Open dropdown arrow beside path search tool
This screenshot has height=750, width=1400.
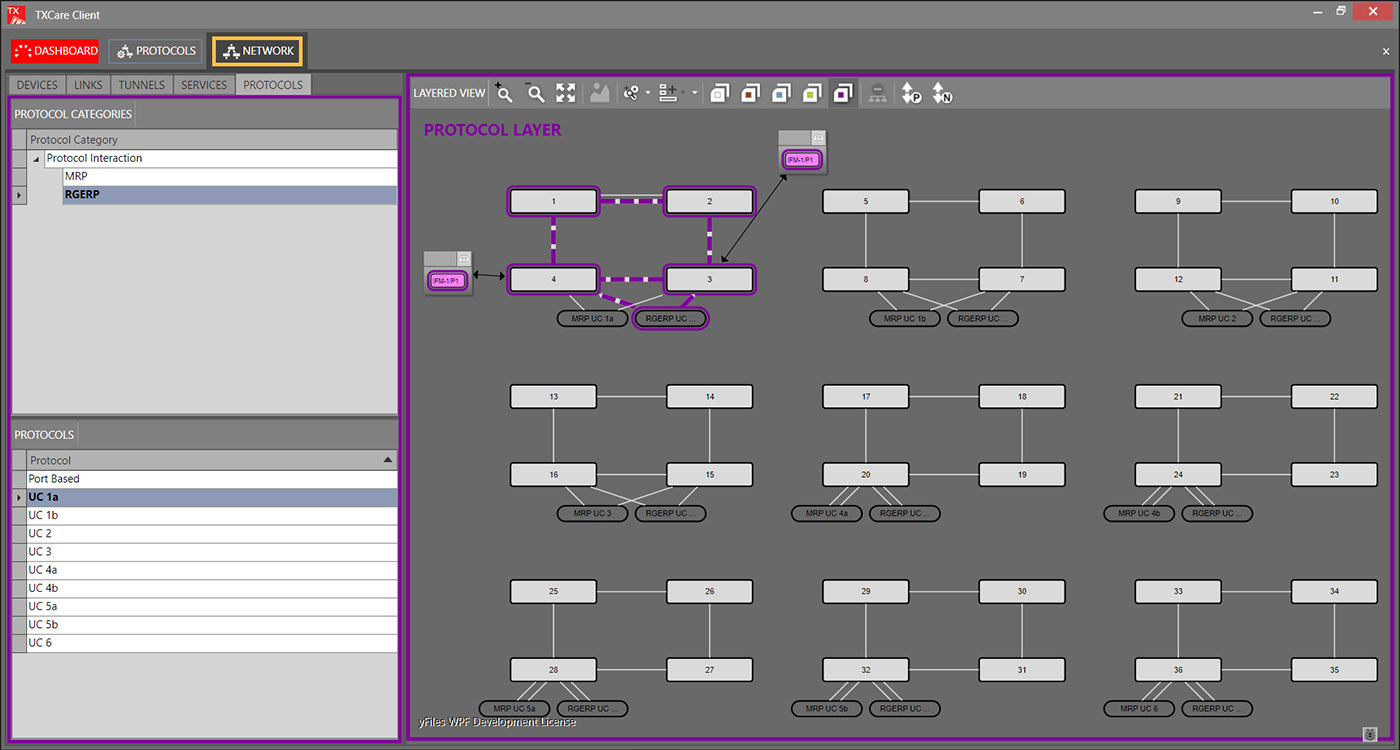[x=648, y=94]
